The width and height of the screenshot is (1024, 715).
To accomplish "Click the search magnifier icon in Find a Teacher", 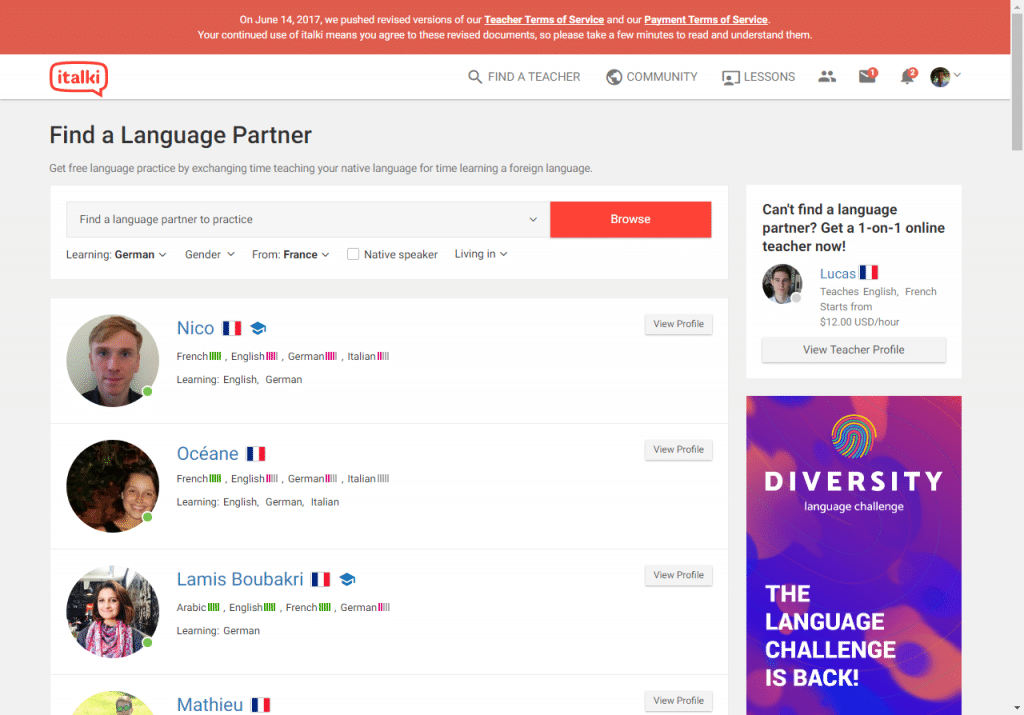I will click(x=475, y=77).
